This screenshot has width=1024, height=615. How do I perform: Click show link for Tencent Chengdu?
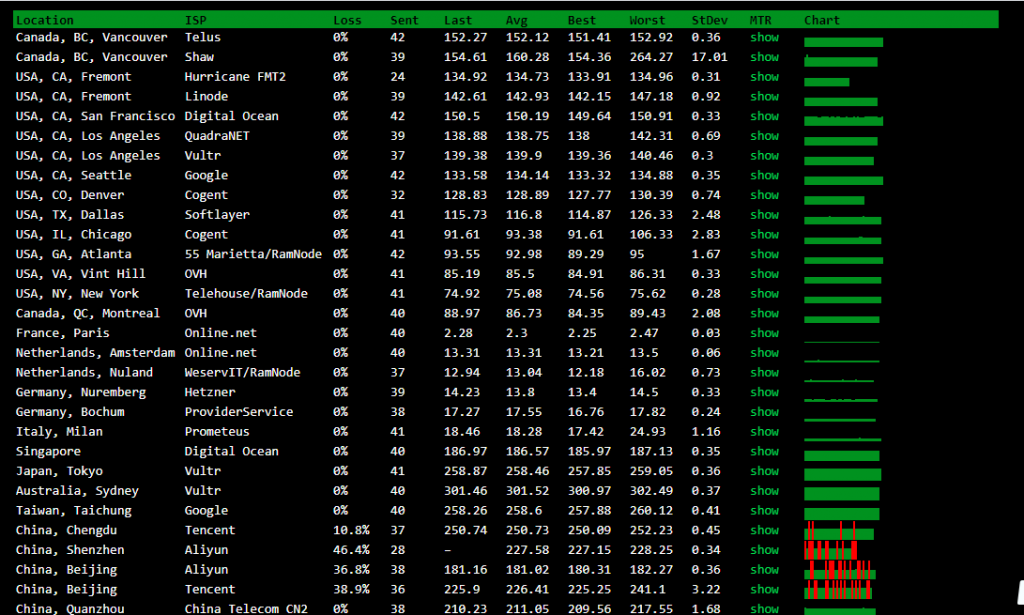[764, 530]
